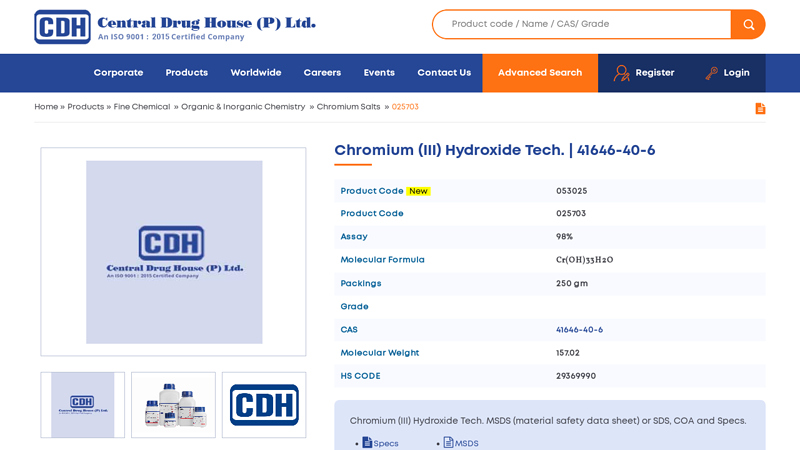Click the Central Drug House (P) Ltd. header name
Viewport: 800px width, 450px height.
tap(207, 23)
